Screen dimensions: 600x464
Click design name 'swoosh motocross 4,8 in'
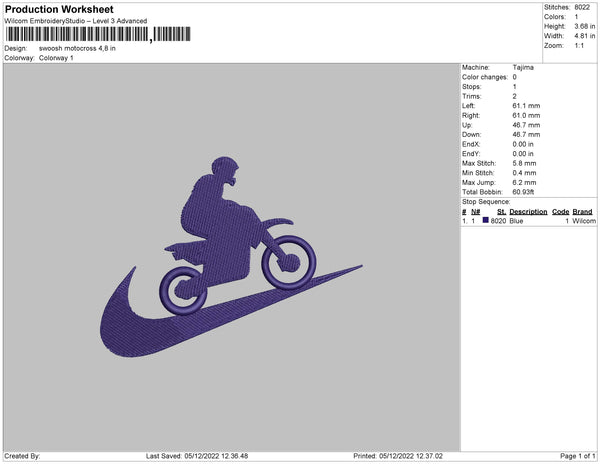pos(77,49)
